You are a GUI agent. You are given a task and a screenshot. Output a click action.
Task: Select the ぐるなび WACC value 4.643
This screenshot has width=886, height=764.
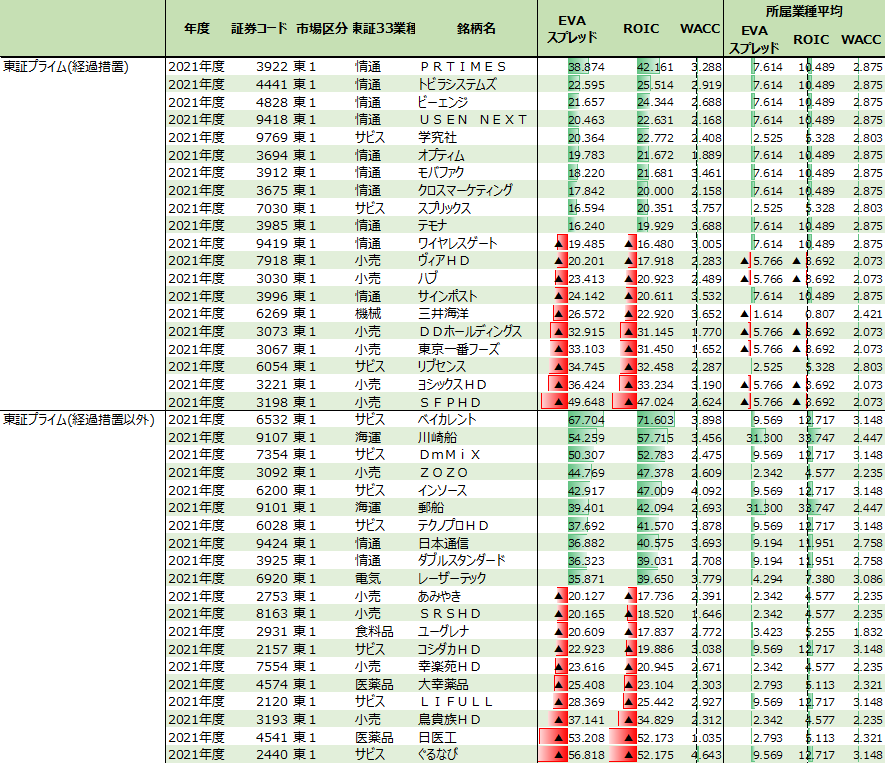[704, 755]
